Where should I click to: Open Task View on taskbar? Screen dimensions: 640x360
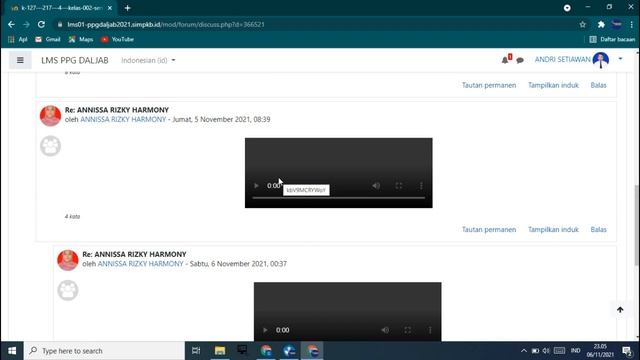pyautogui.click(x=196, y=351)
